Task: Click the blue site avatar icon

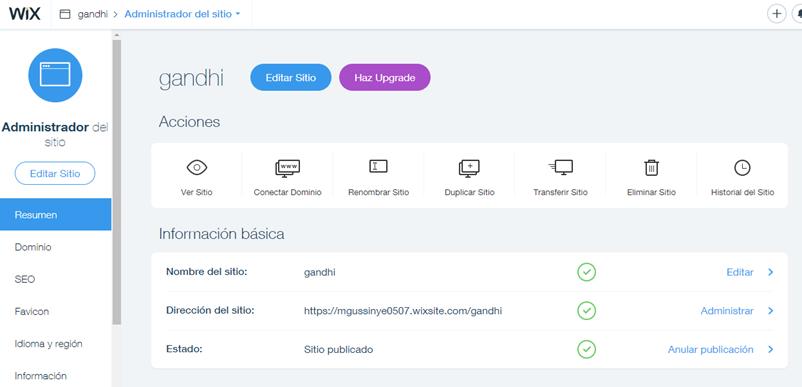Action: [55, 75]
